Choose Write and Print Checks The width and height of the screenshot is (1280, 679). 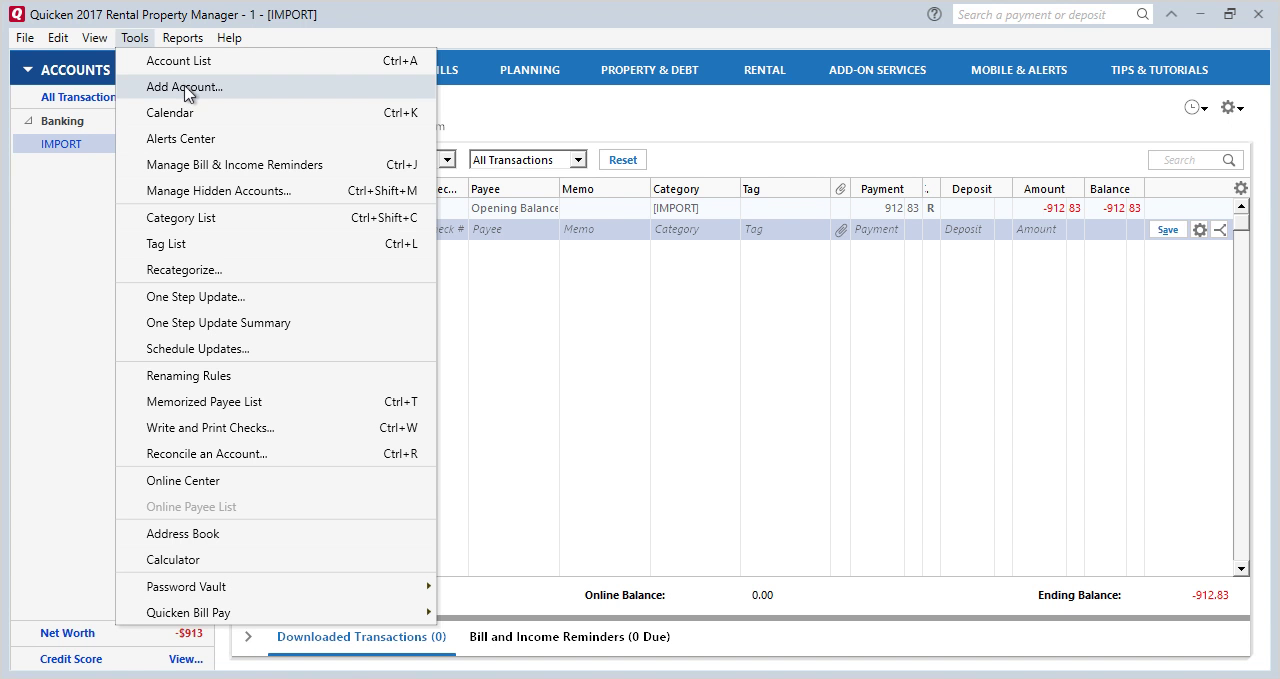tap(275, 428)
